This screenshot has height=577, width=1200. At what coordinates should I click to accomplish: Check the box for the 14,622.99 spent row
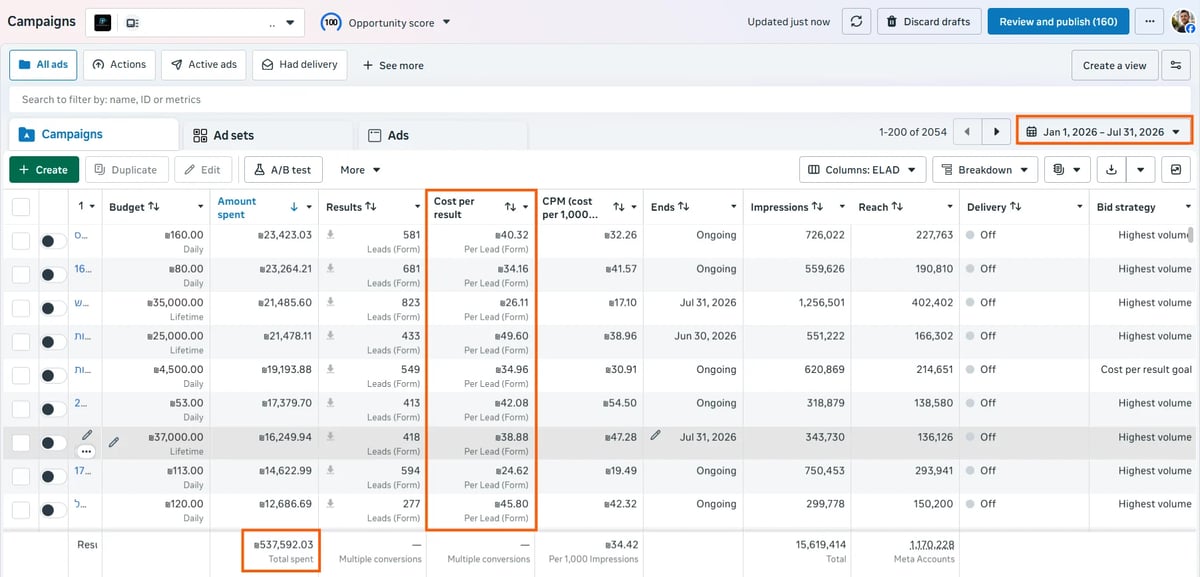point(21,477)
